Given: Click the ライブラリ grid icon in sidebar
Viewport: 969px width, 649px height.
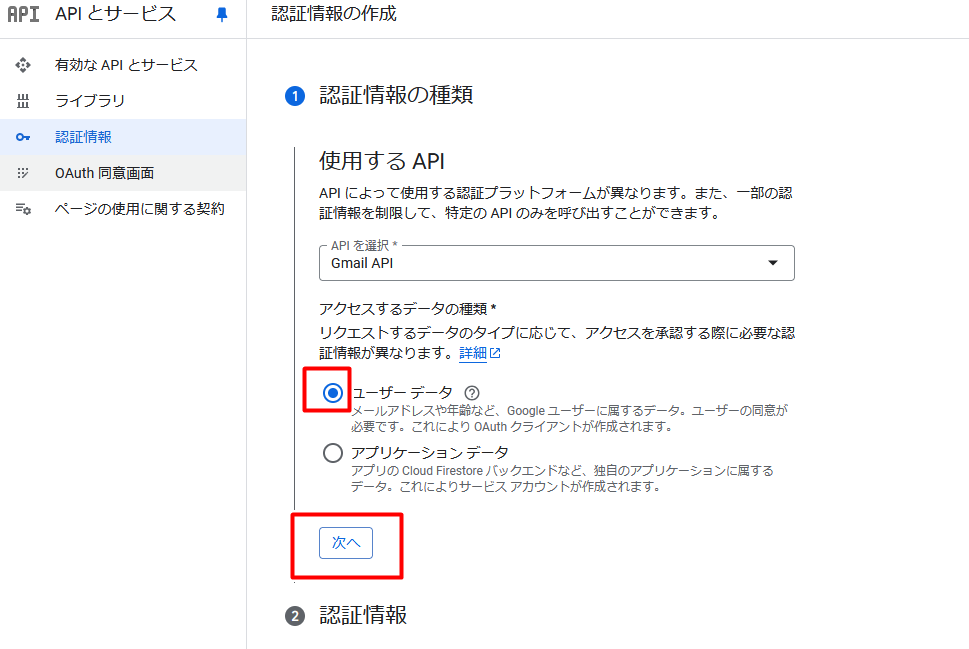Looking at the screenshot, I should tap(23, 100).
